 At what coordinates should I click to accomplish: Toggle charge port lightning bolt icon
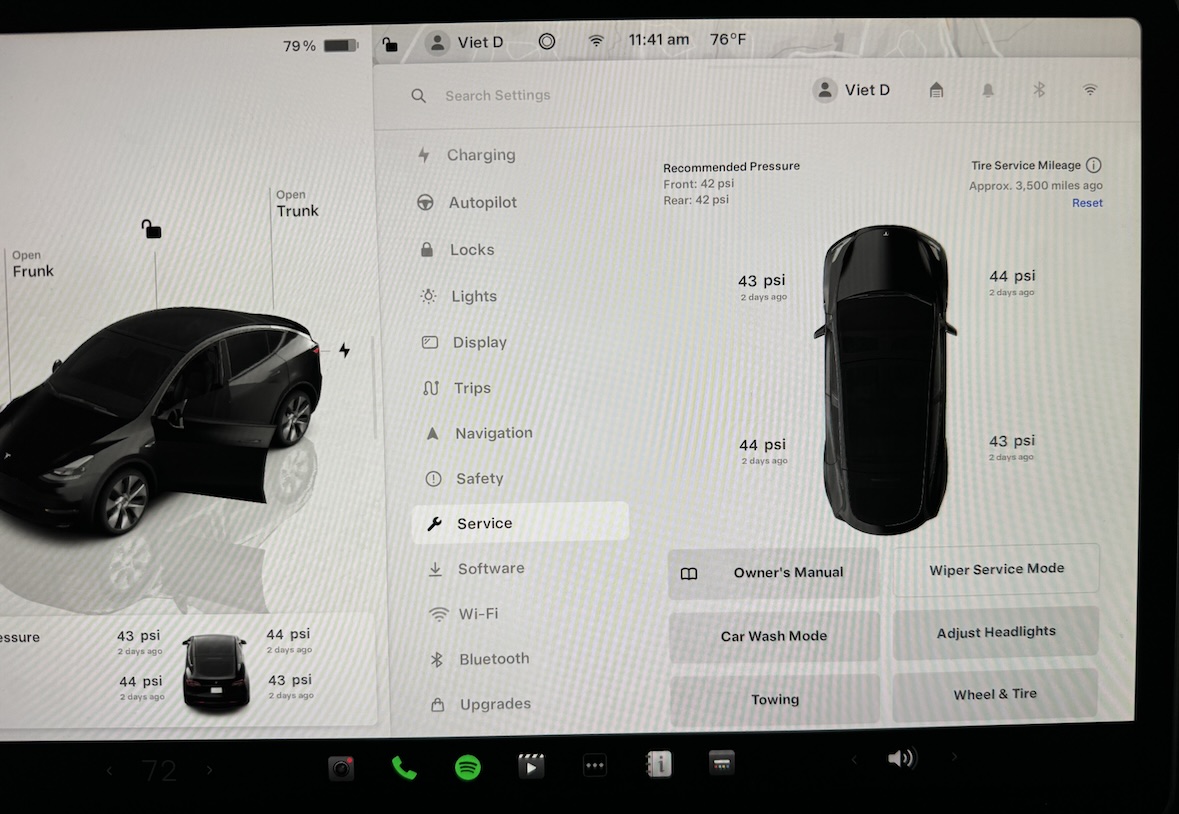pos(344,350)
